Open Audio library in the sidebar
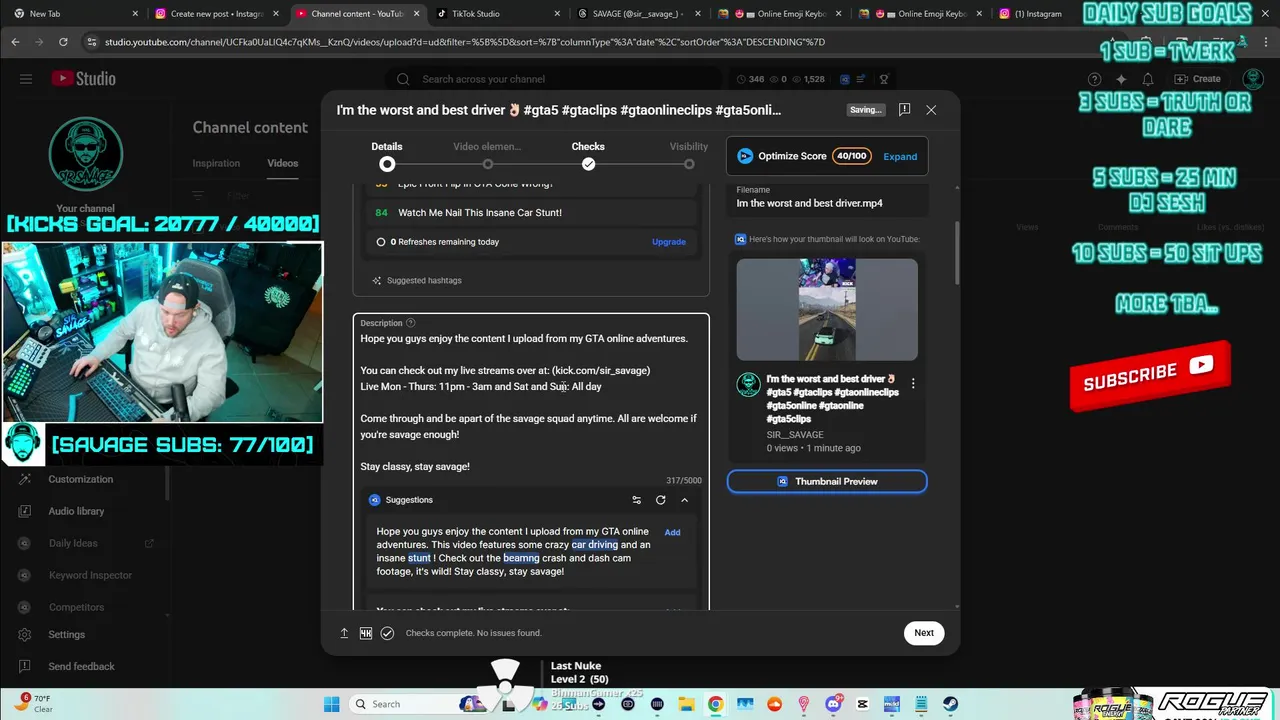1280x720 pixels. point(76,511)
